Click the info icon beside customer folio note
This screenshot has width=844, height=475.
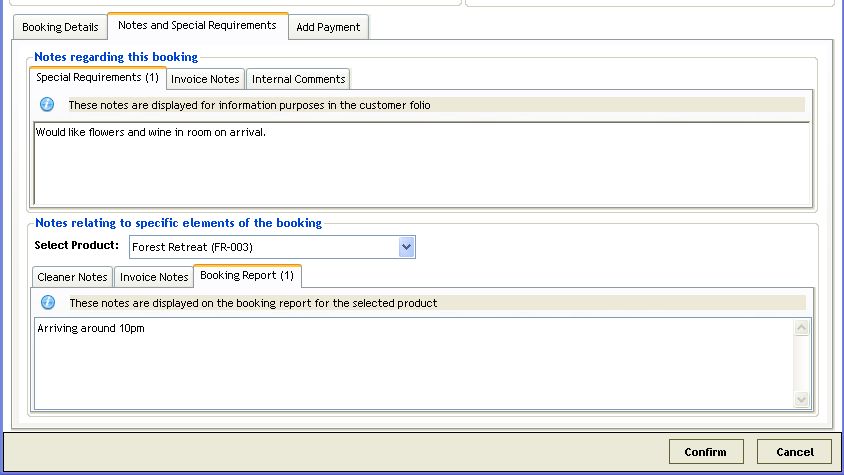[47, 104]
